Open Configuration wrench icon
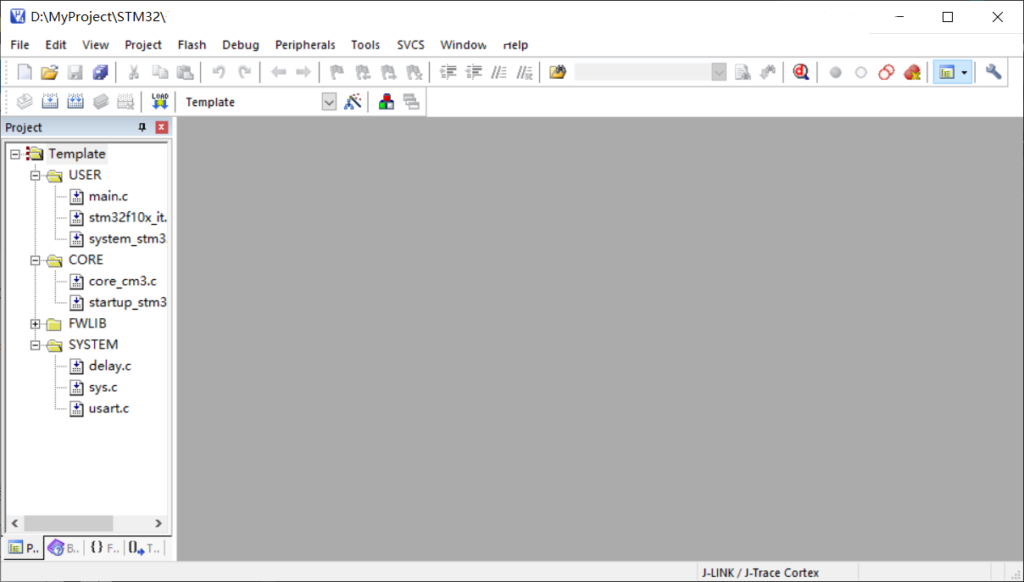This screenshot has height=582, width=1024. [993, 72]
